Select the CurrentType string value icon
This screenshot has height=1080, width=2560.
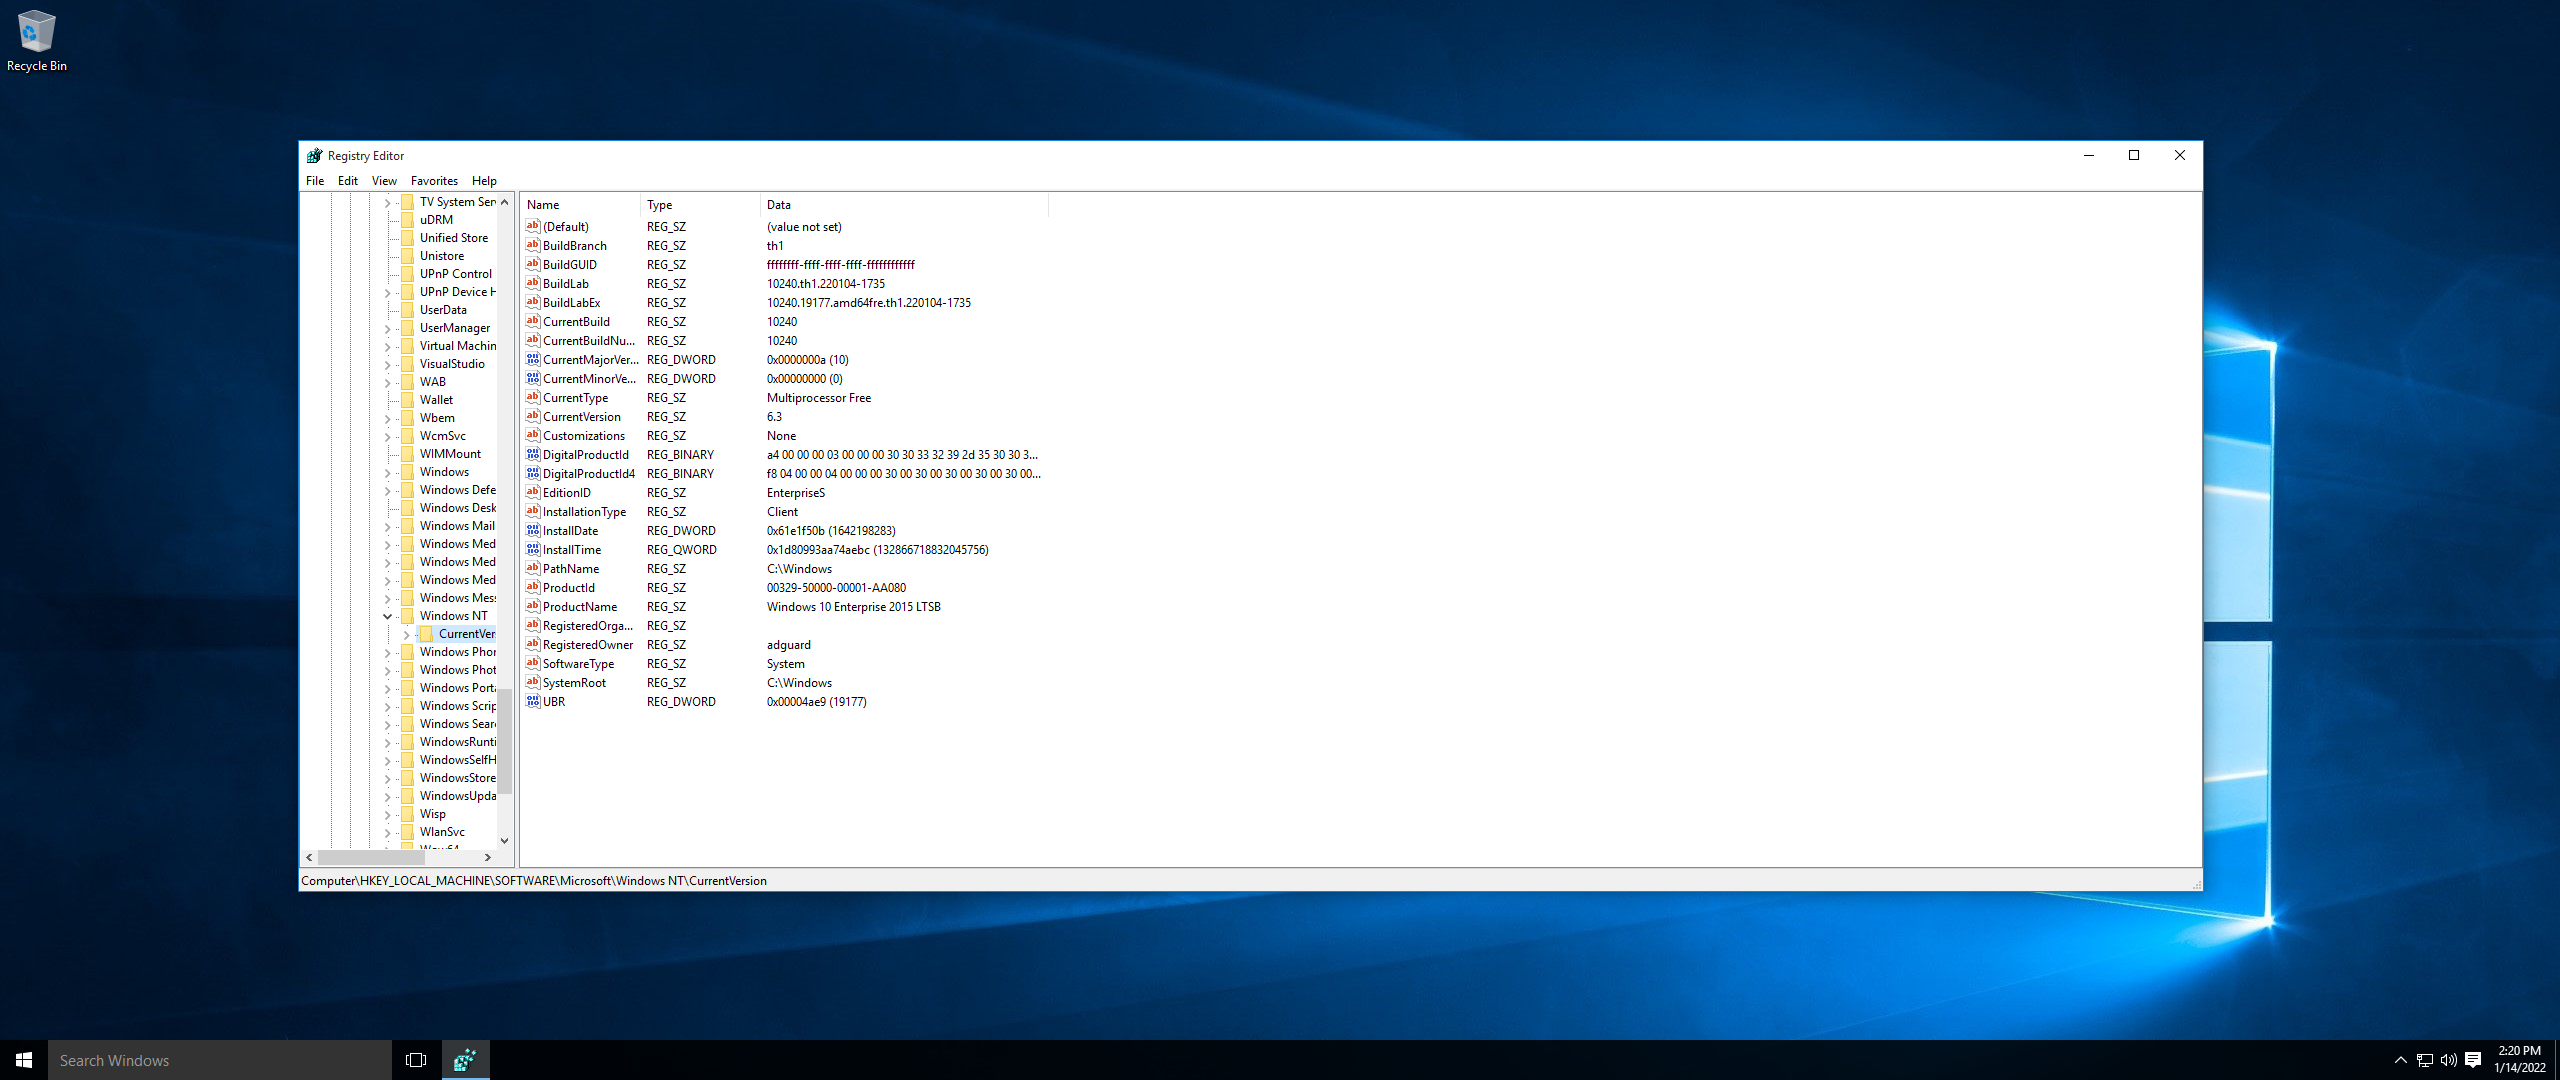533,397
